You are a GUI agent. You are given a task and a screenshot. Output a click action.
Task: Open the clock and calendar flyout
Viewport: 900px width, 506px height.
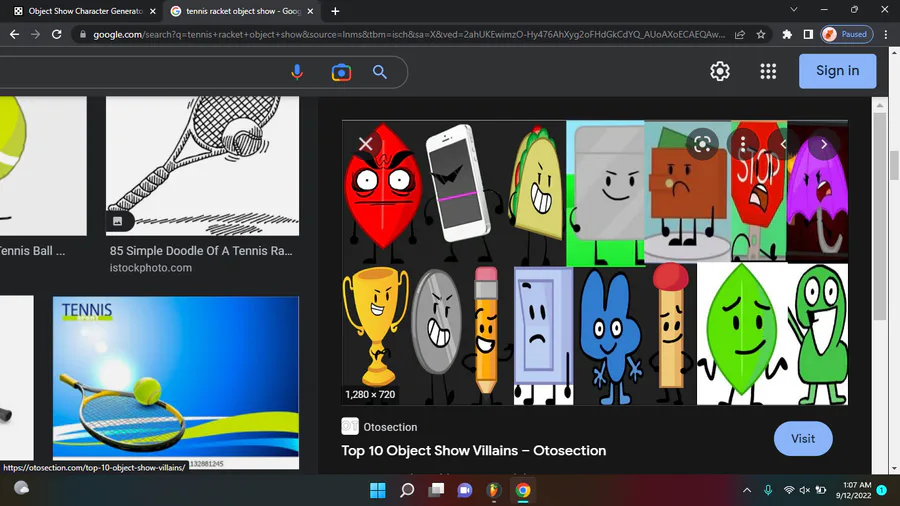(x=854, y=490)
